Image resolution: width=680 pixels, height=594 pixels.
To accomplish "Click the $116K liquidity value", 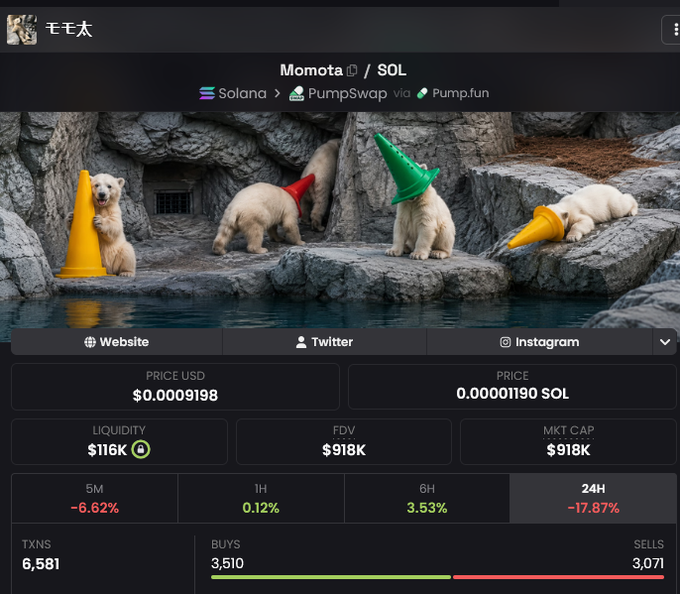I will (107, 450).
